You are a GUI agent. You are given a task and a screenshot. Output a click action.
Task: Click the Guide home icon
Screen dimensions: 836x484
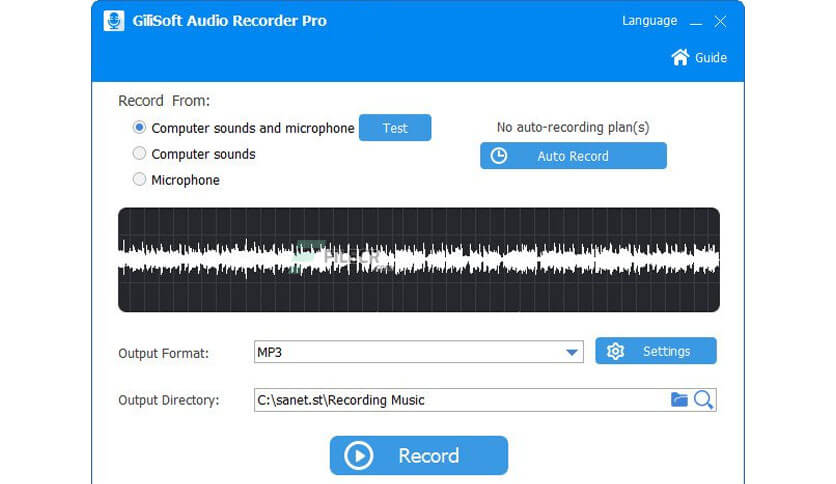tap(680, 57)
